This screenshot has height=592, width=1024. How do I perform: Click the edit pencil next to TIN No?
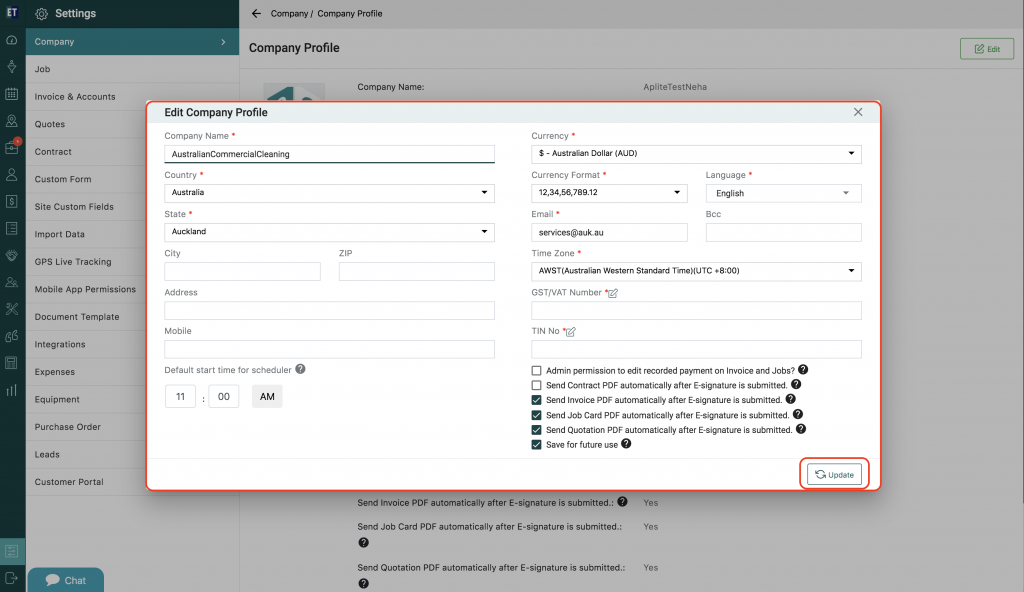click(x=570, y=332)
